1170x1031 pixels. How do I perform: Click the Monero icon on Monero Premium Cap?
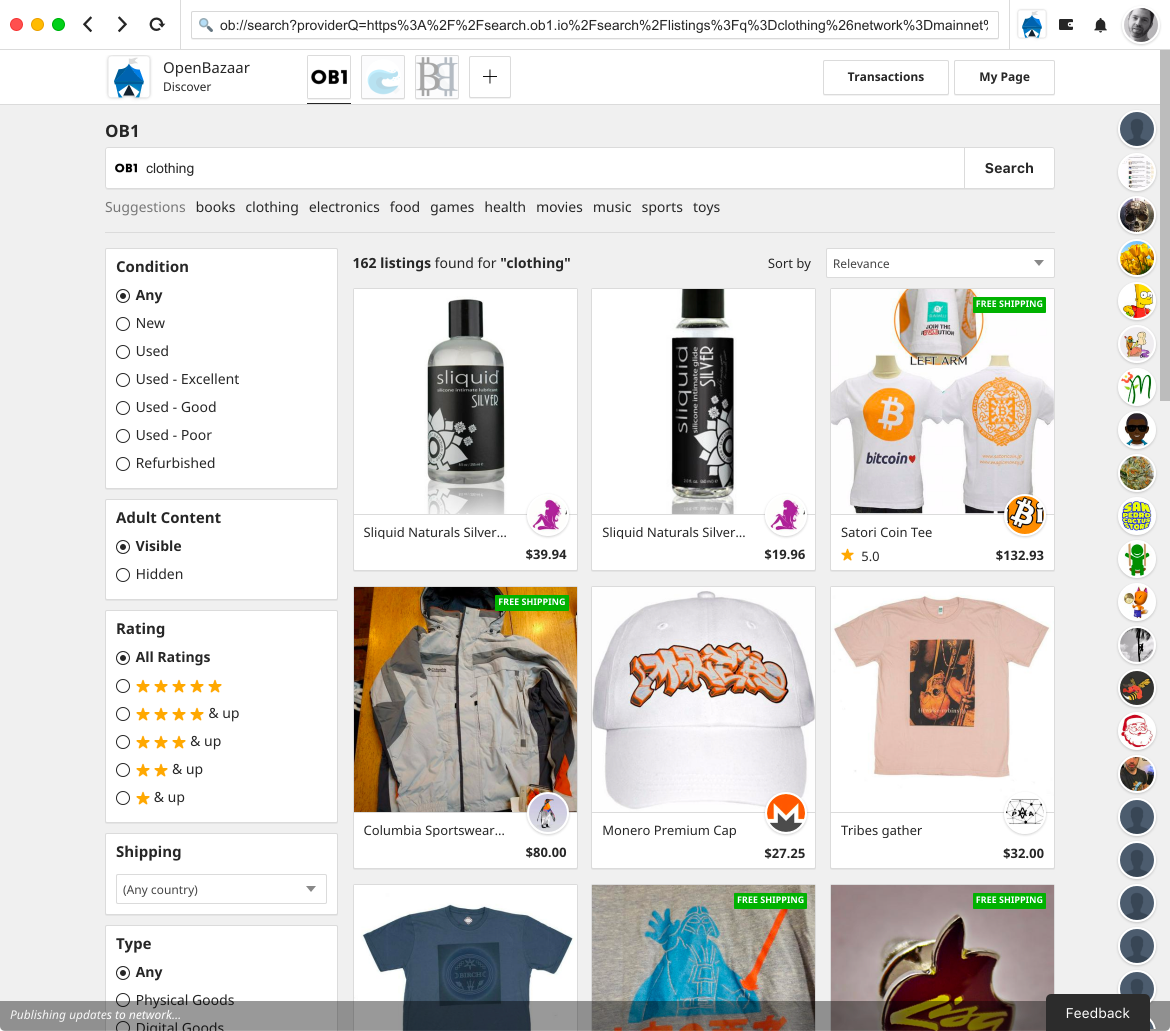(x=786, y=813)
